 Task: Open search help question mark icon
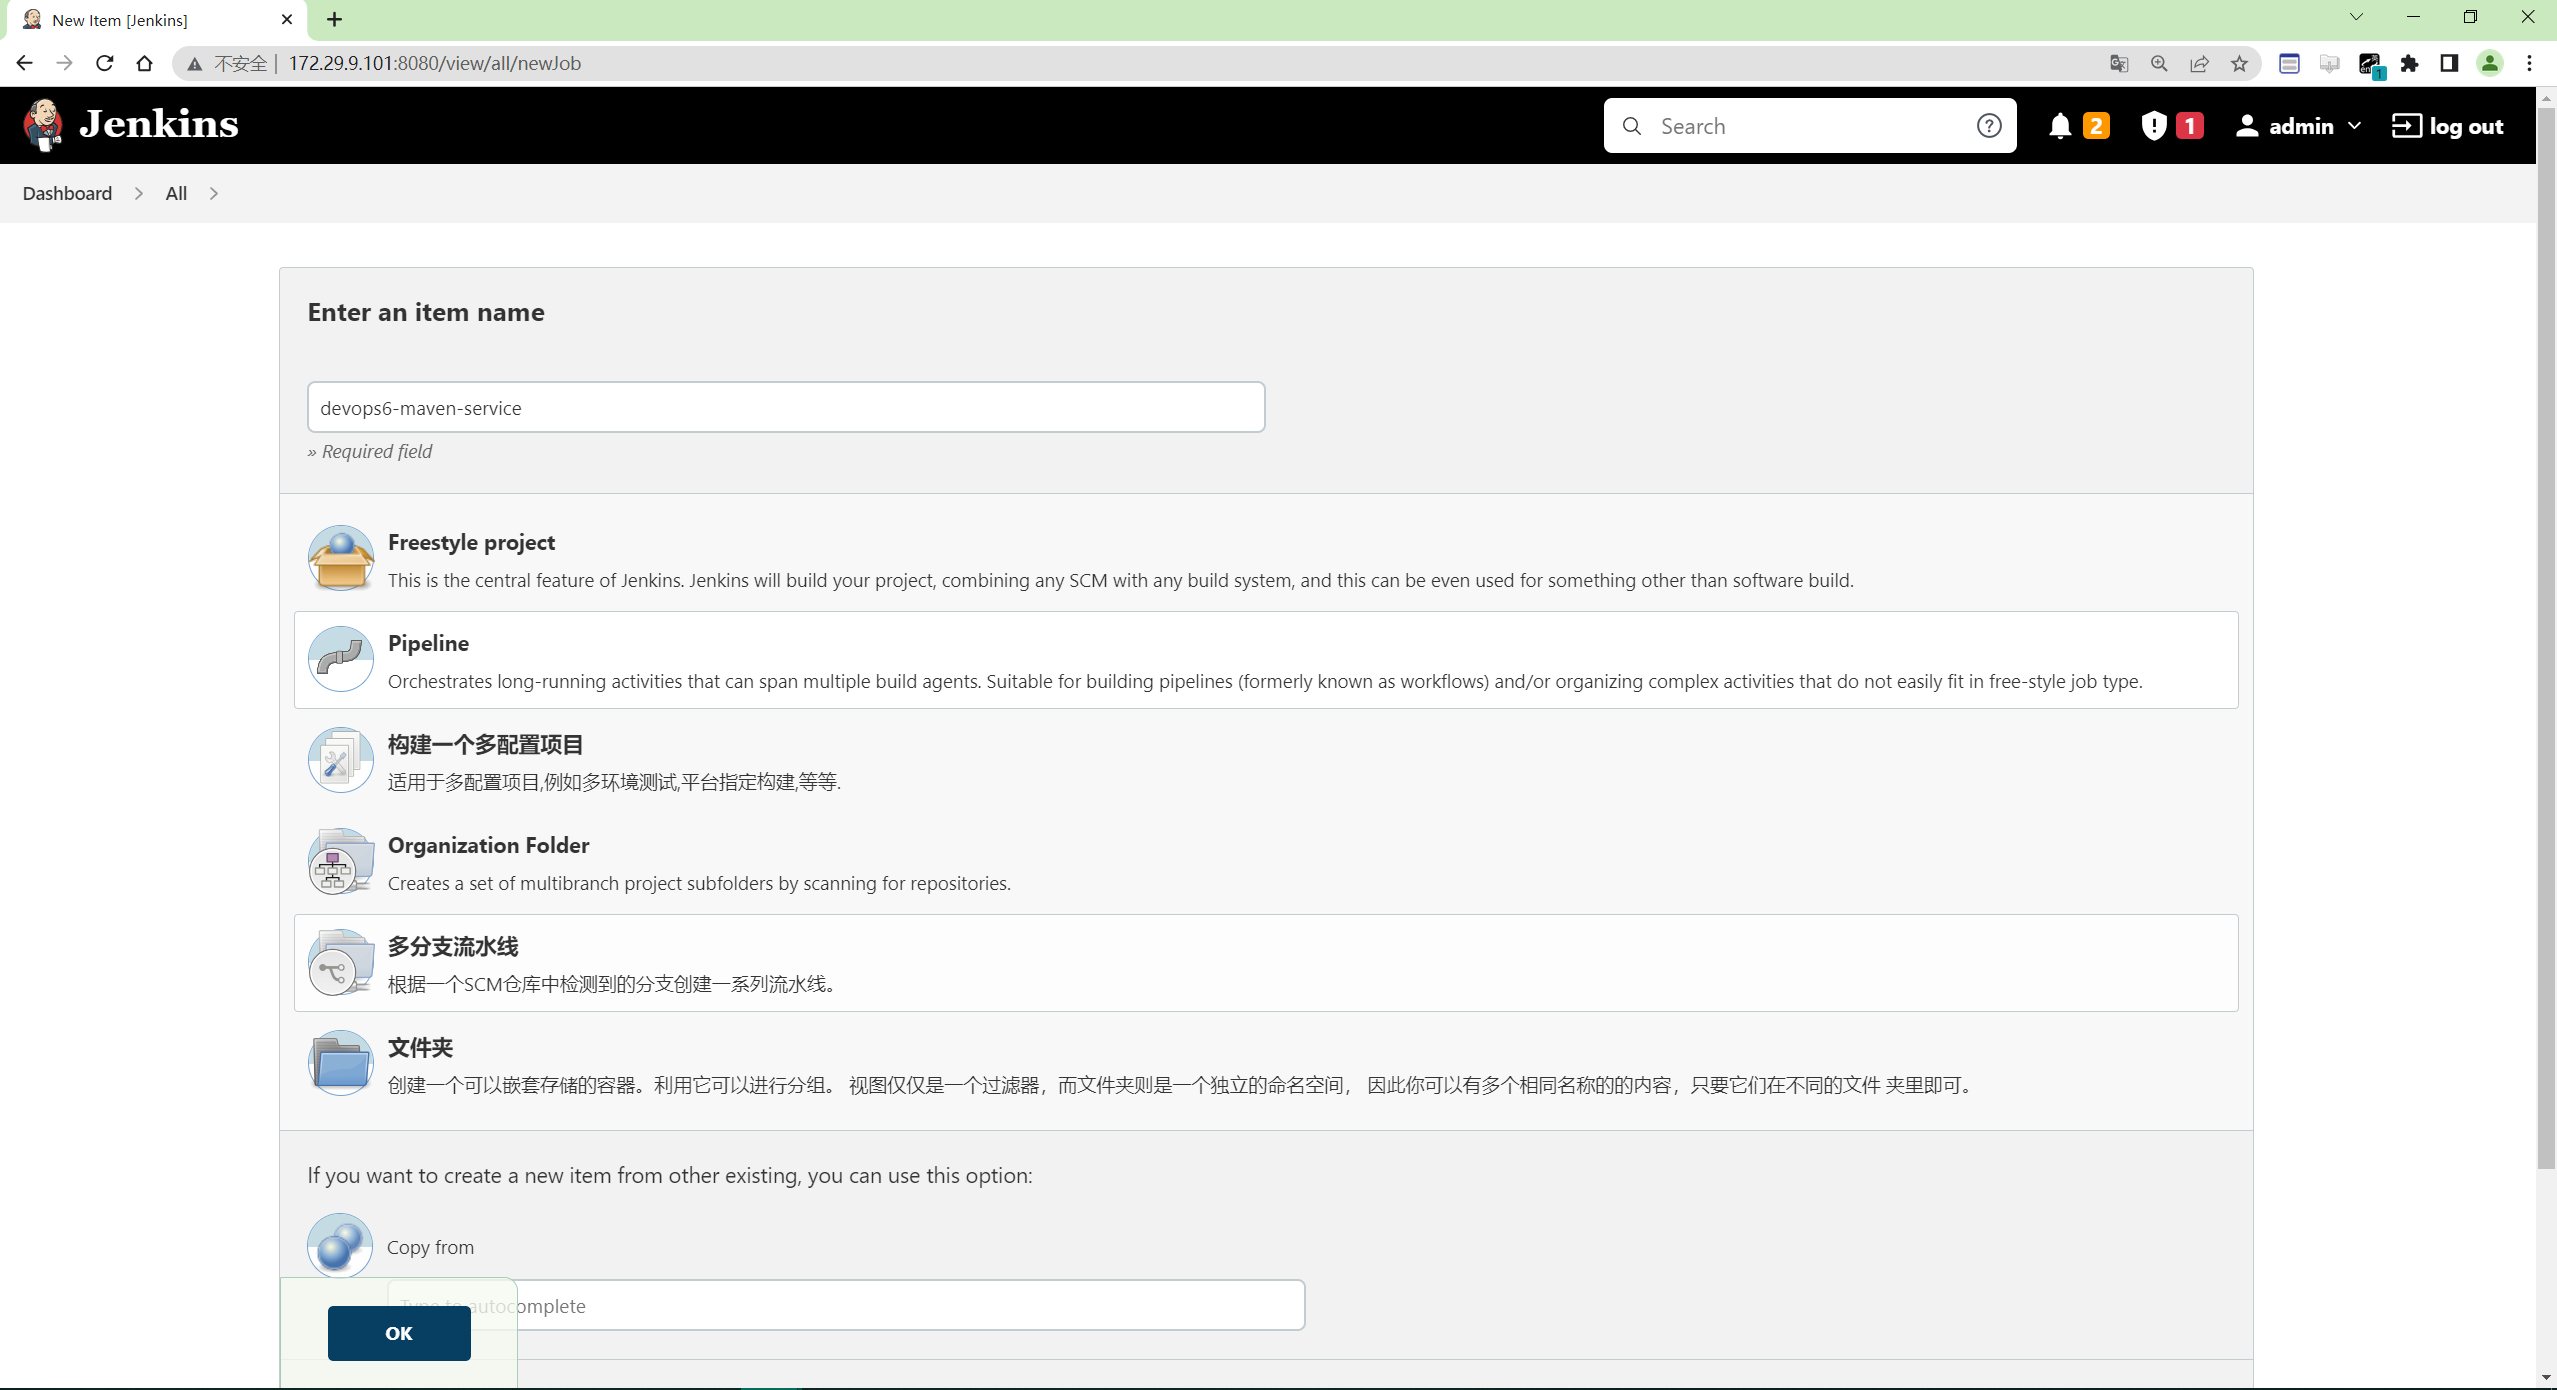point(1989,126)
